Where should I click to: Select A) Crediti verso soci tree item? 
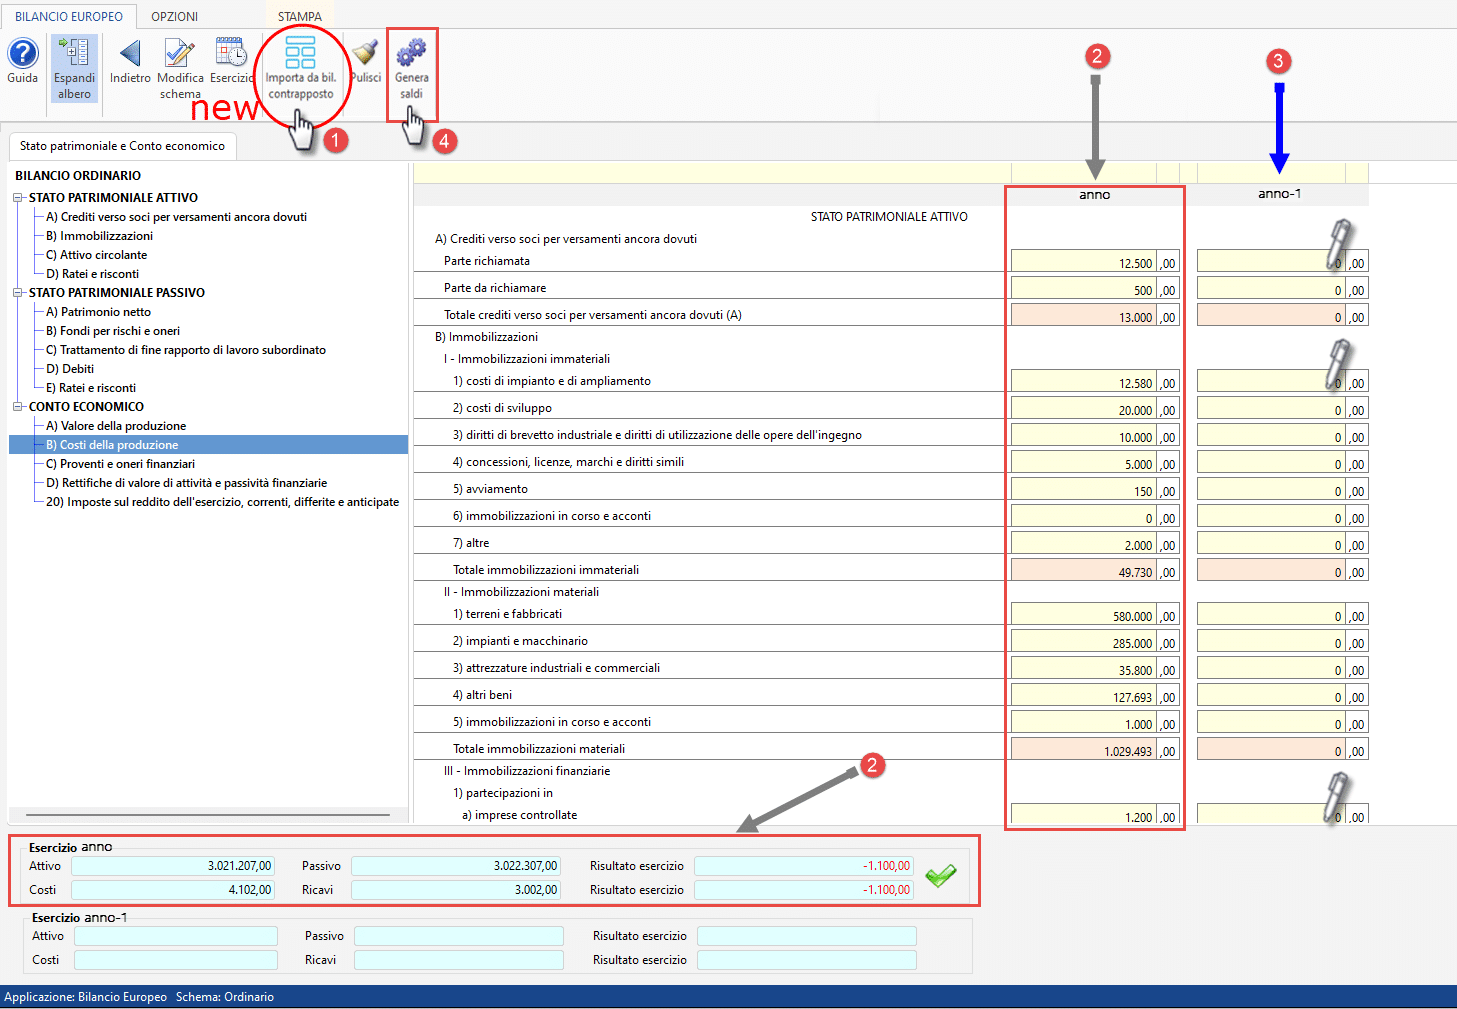tap(176, 217)
